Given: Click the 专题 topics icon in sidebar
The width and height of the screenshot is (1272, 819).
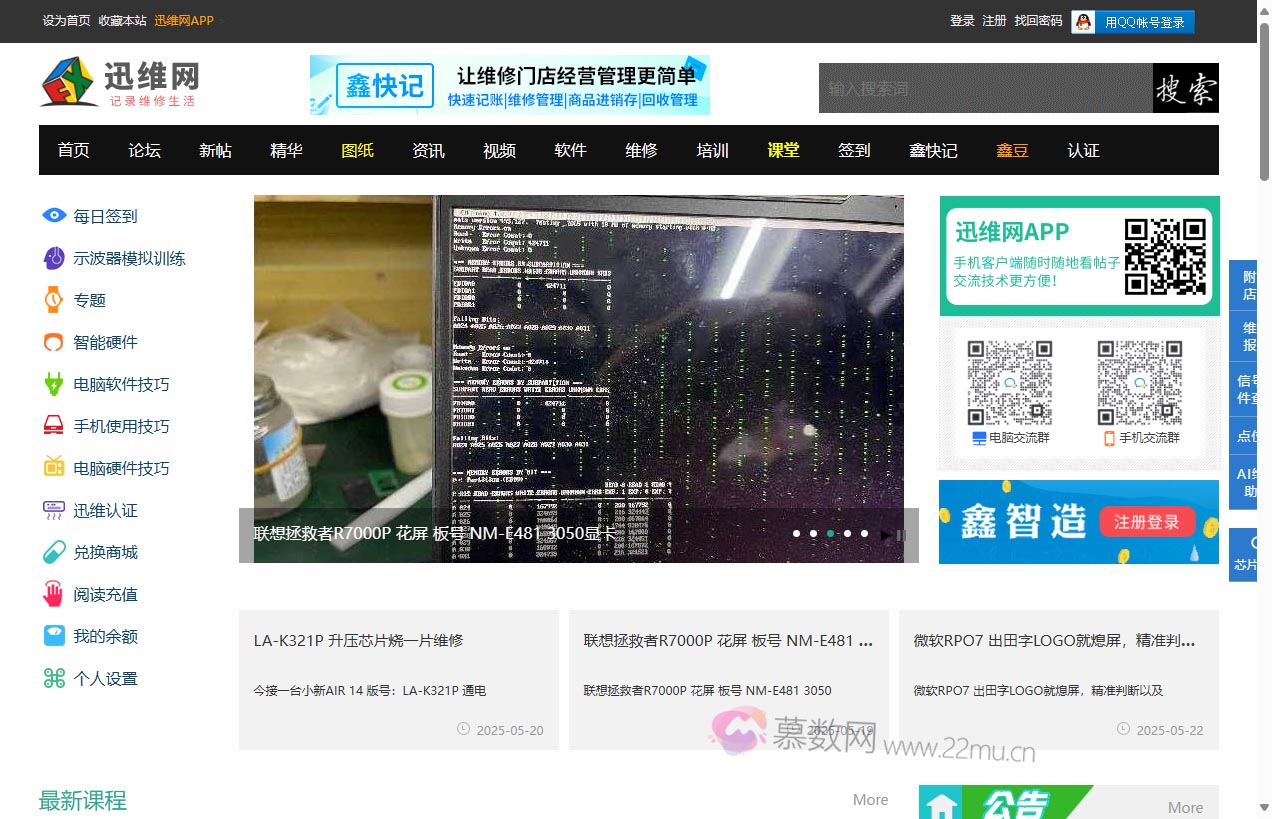Looking at the screenshot, I should 54,299.
